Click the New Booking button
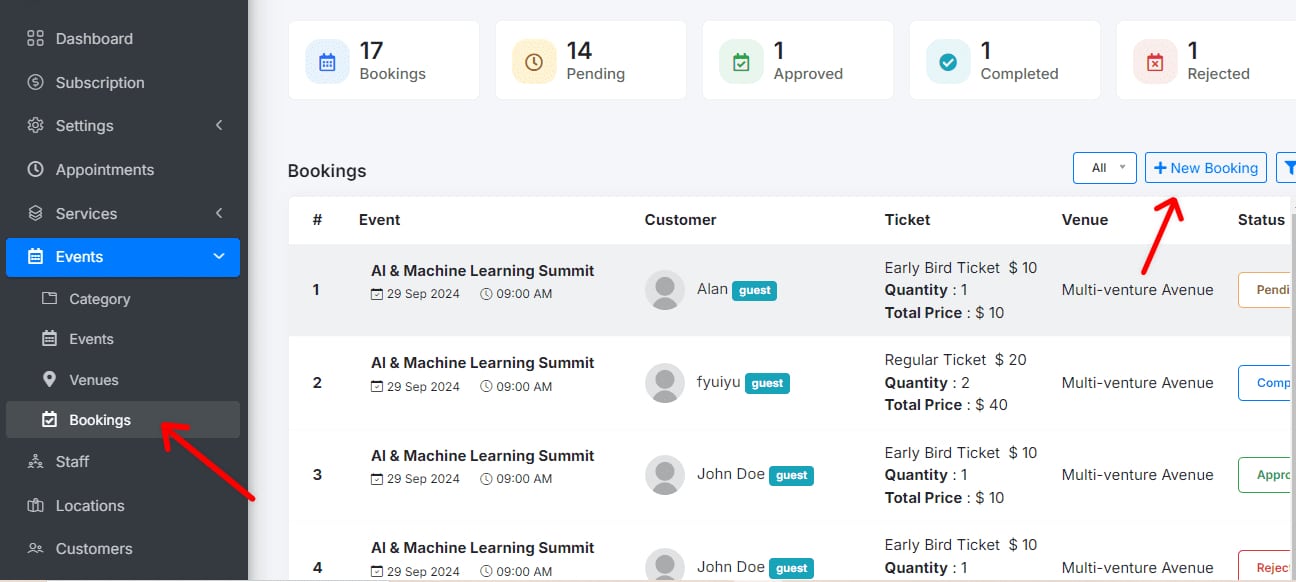 [x=1206, y=168]
